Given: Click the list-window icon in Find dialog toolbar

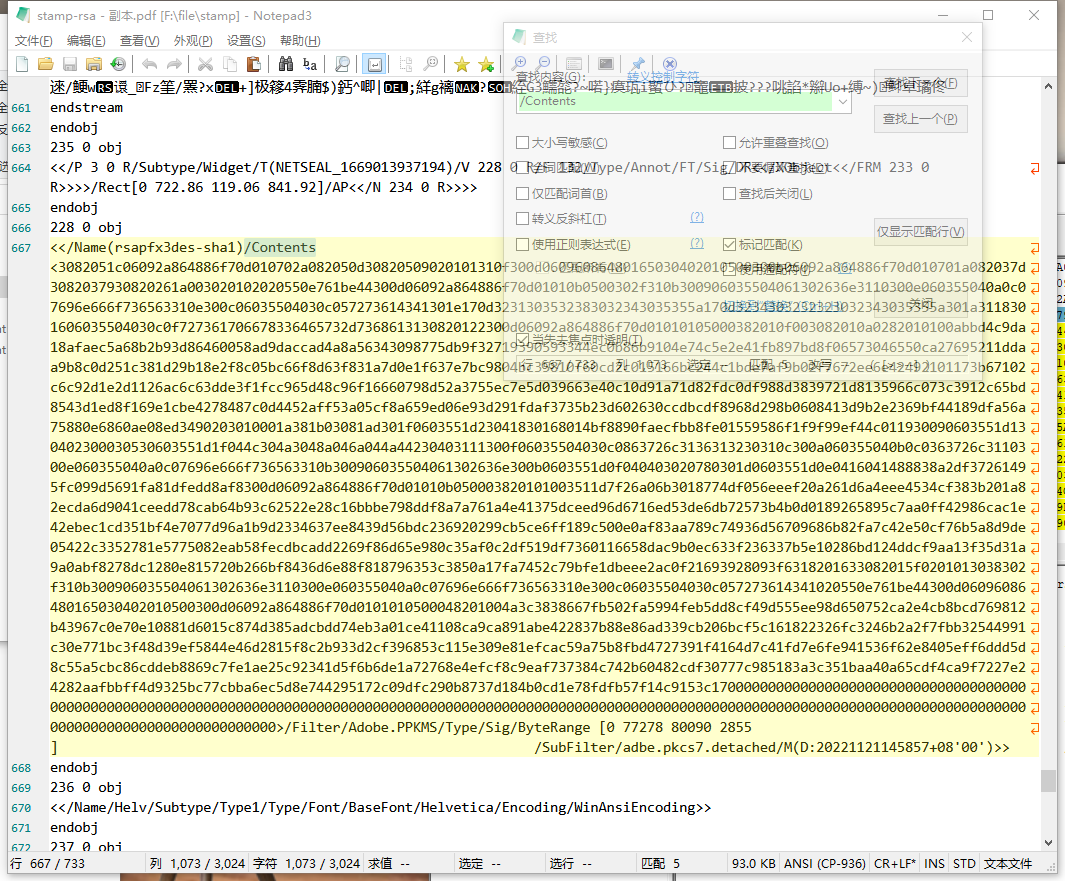Looking at the screenshot, I should pyautogui.click(x=574, y=63).
